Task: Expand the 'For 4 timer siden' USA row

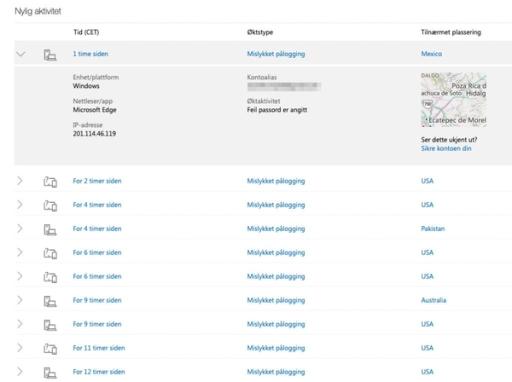Action: [x=20, y=205]
